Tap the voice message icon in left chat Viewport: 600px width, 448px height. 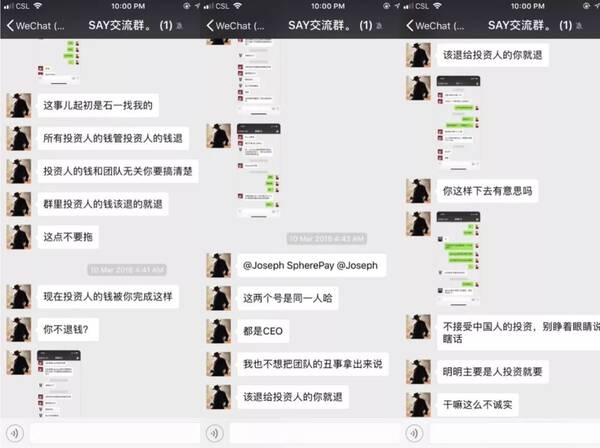[15, 433]
